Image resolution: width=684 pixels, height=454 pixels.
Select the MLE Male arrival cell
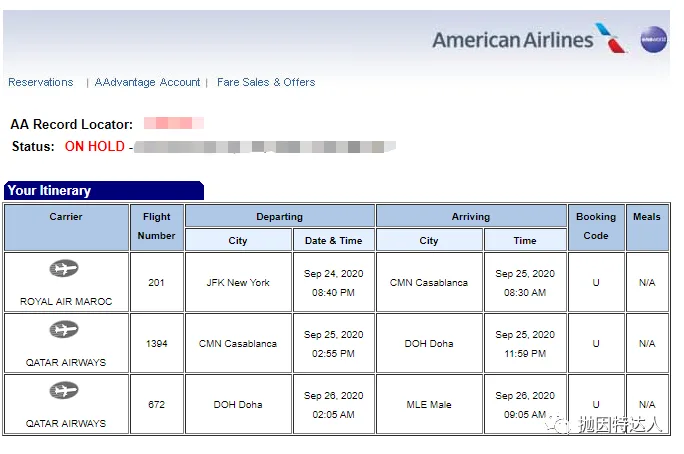(x=429, y=404)
